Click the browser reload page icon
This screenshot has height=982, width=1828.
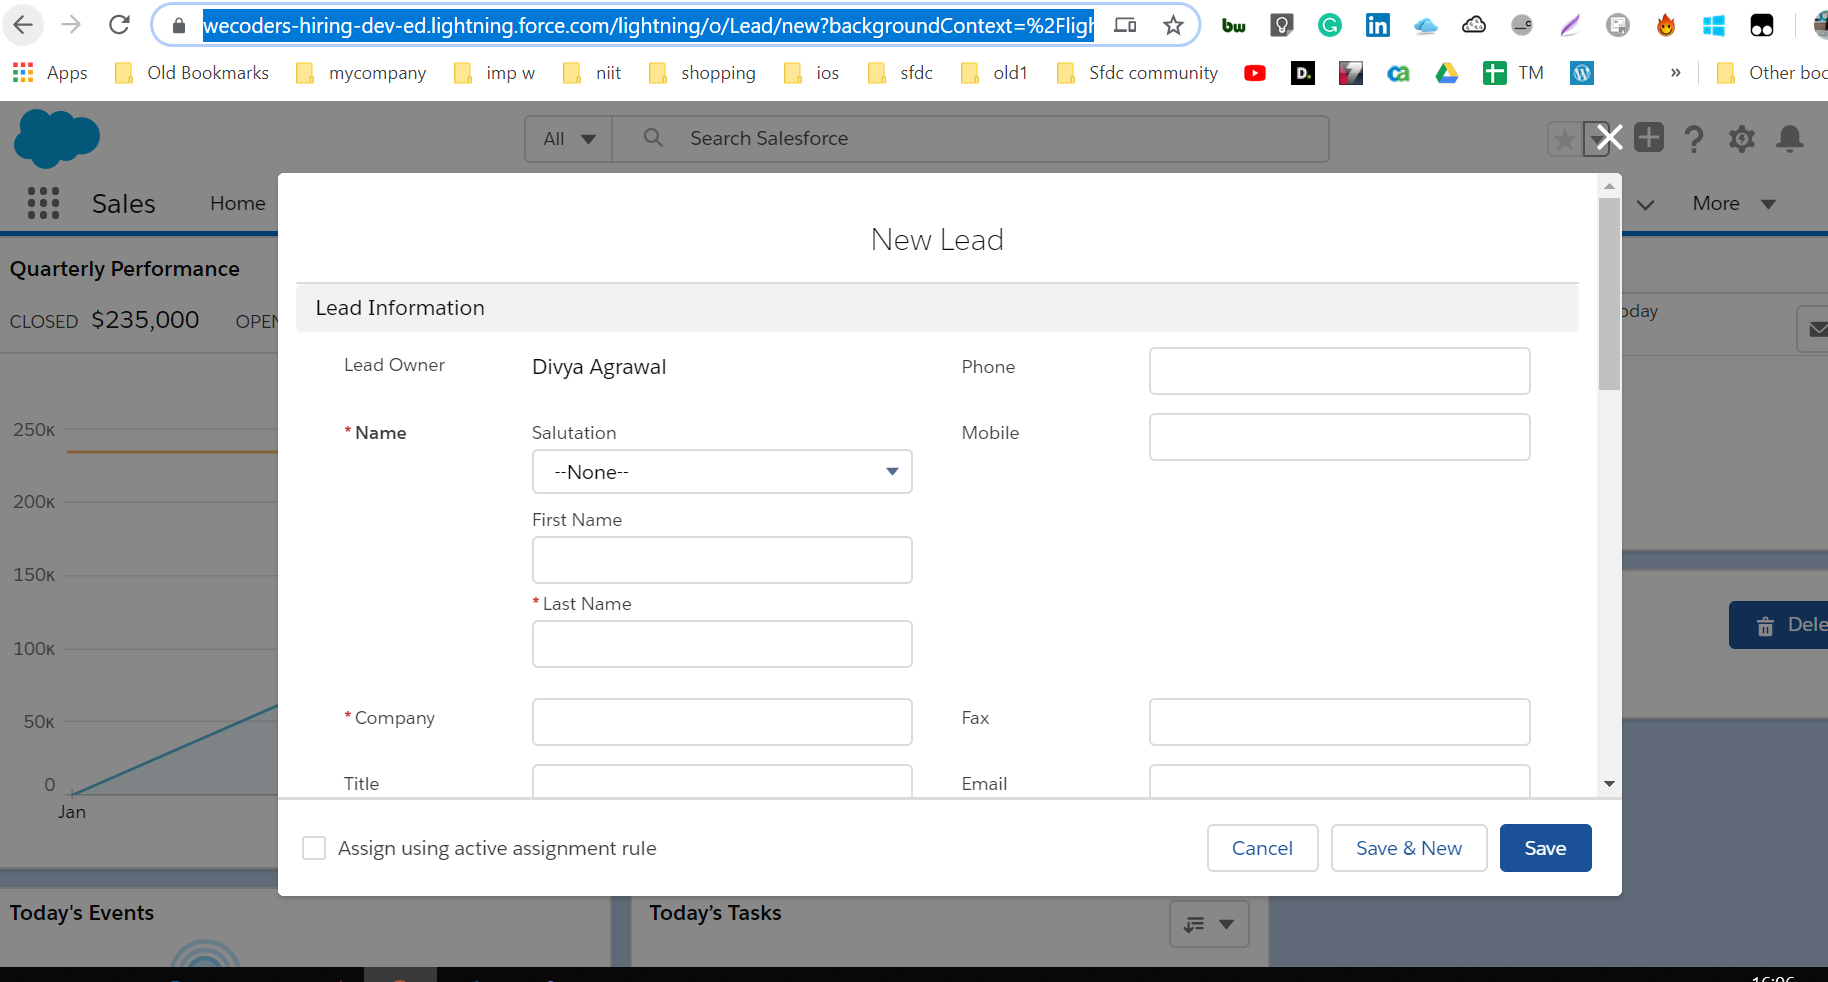119,25
